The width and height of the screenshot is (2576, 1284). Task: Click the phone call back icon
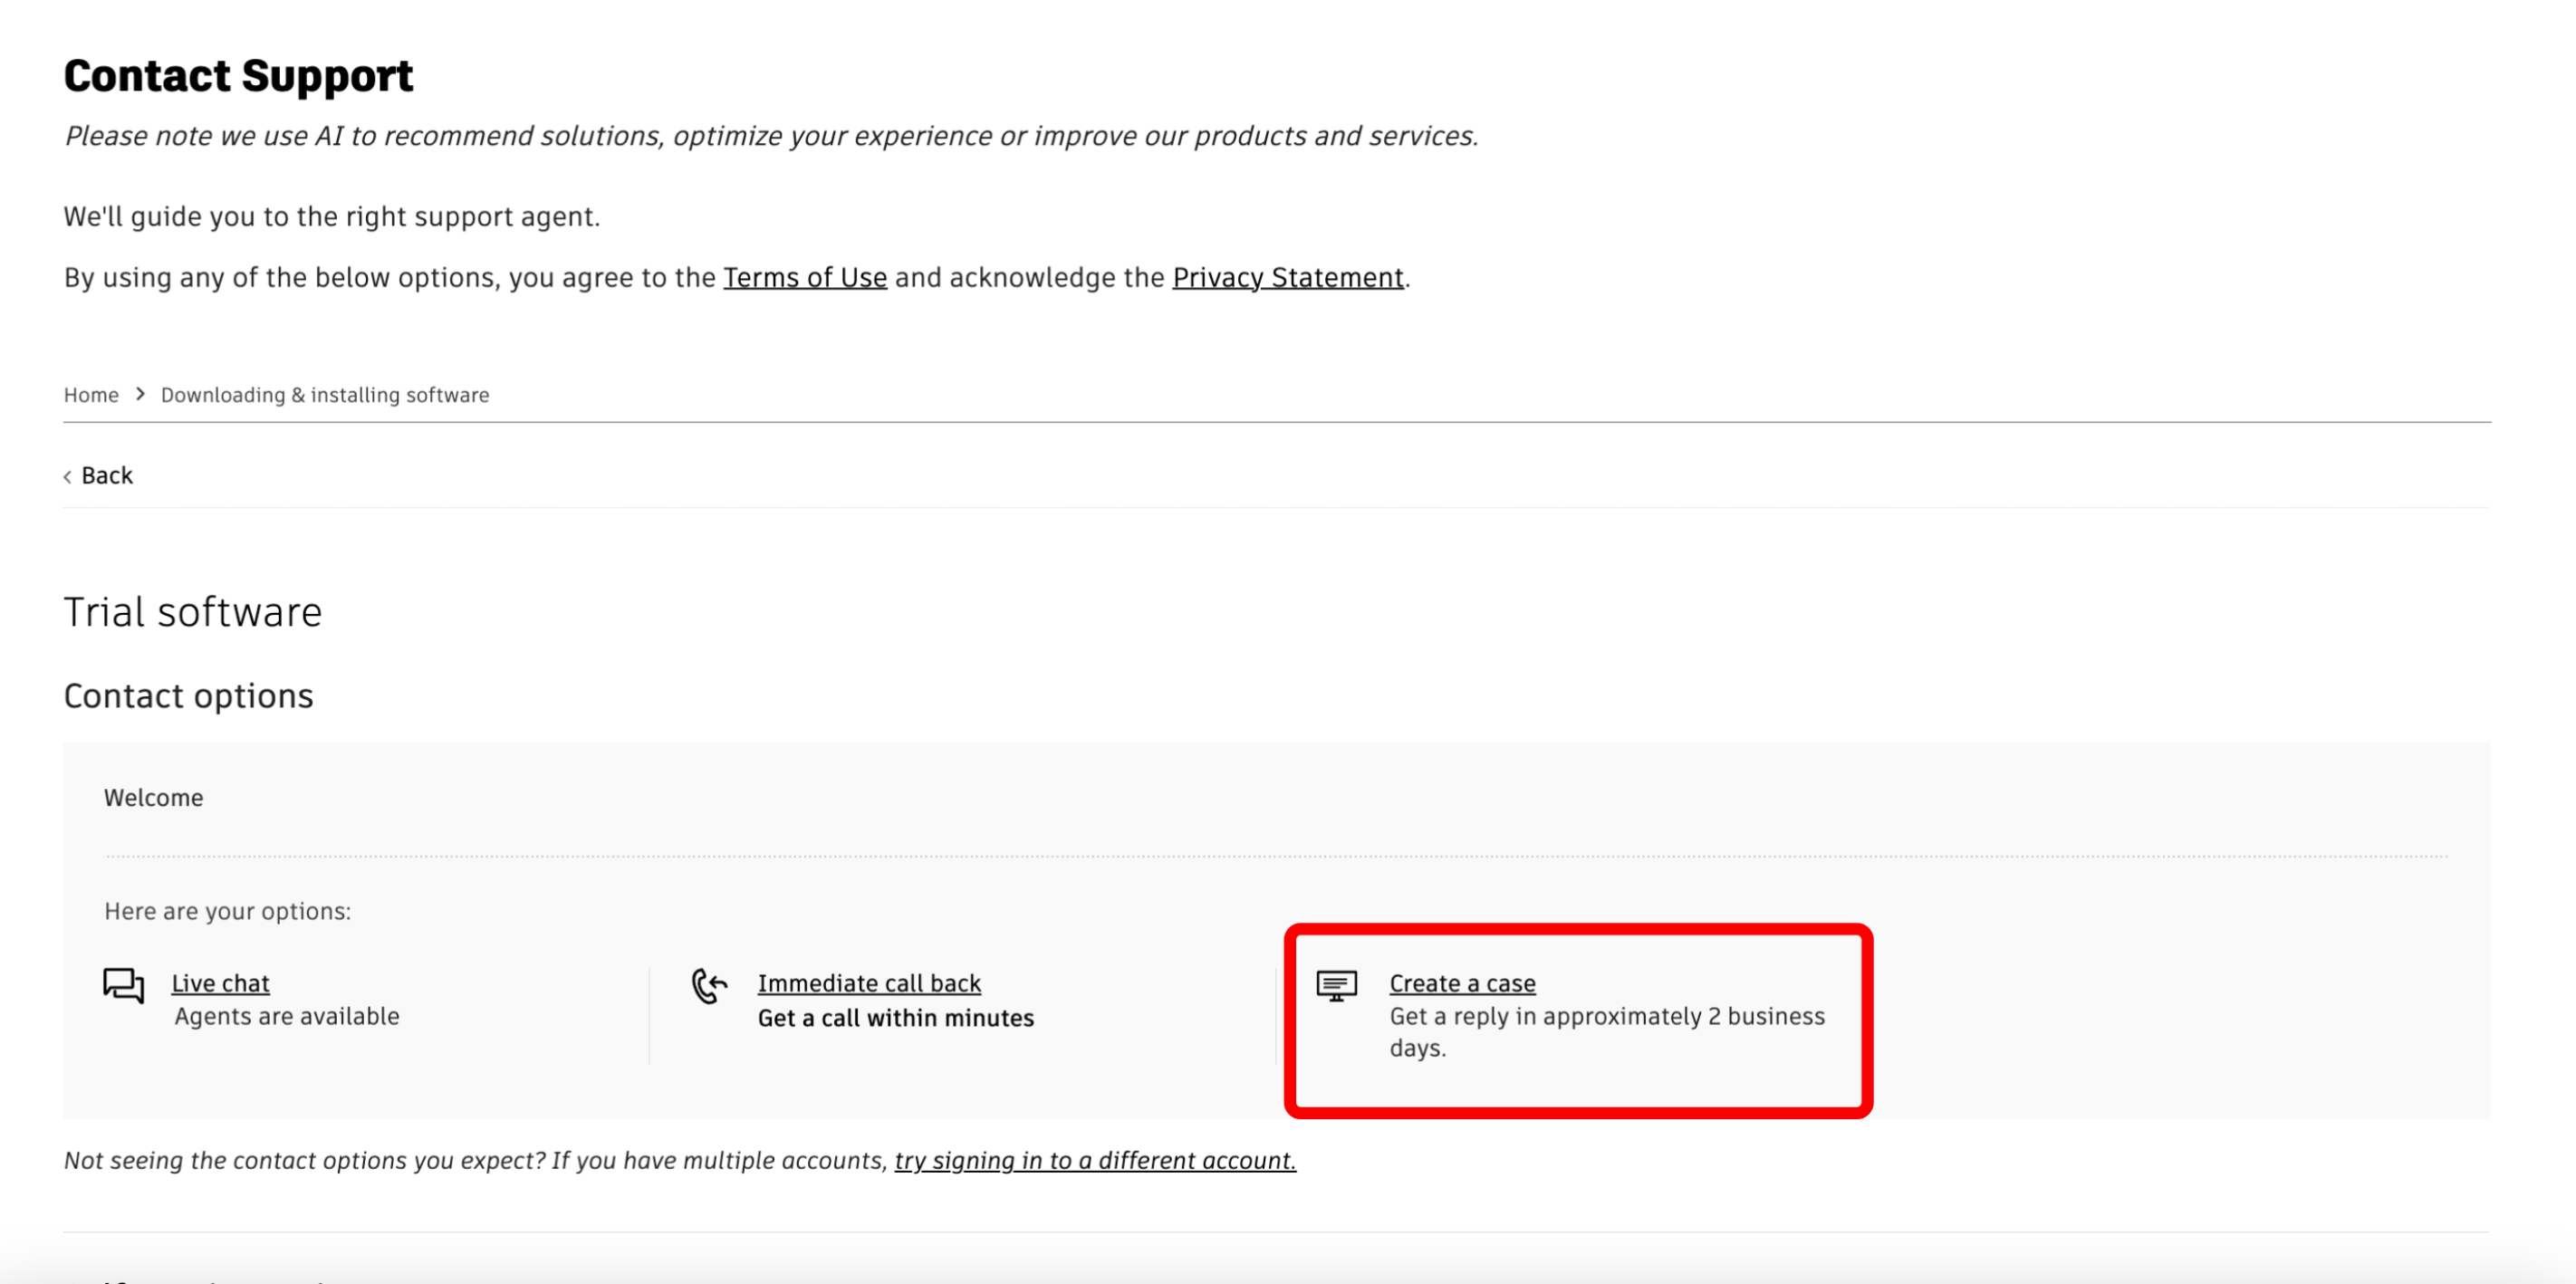[709, 985]
